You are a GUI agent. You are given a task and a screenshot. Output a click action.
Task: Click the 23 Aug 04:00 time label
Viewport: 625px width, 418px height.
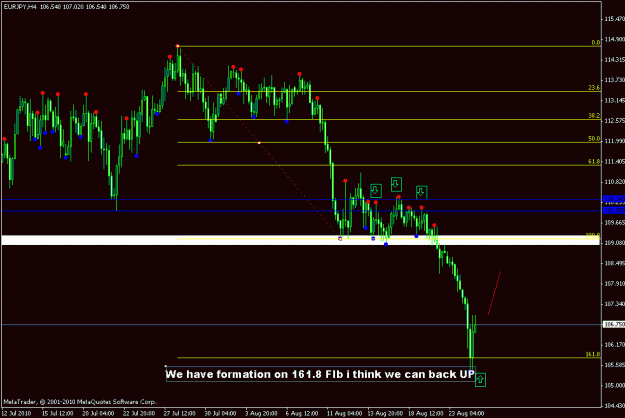pos(466,413)
